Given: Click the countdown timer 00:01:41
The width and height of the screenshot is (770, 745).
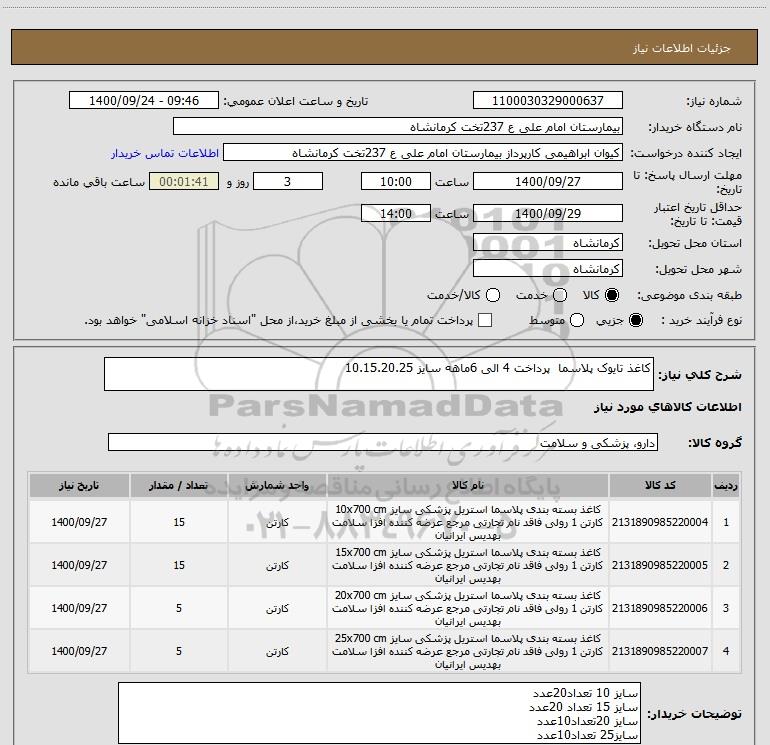Looking at the screenshot, I should tap(184, 181).
